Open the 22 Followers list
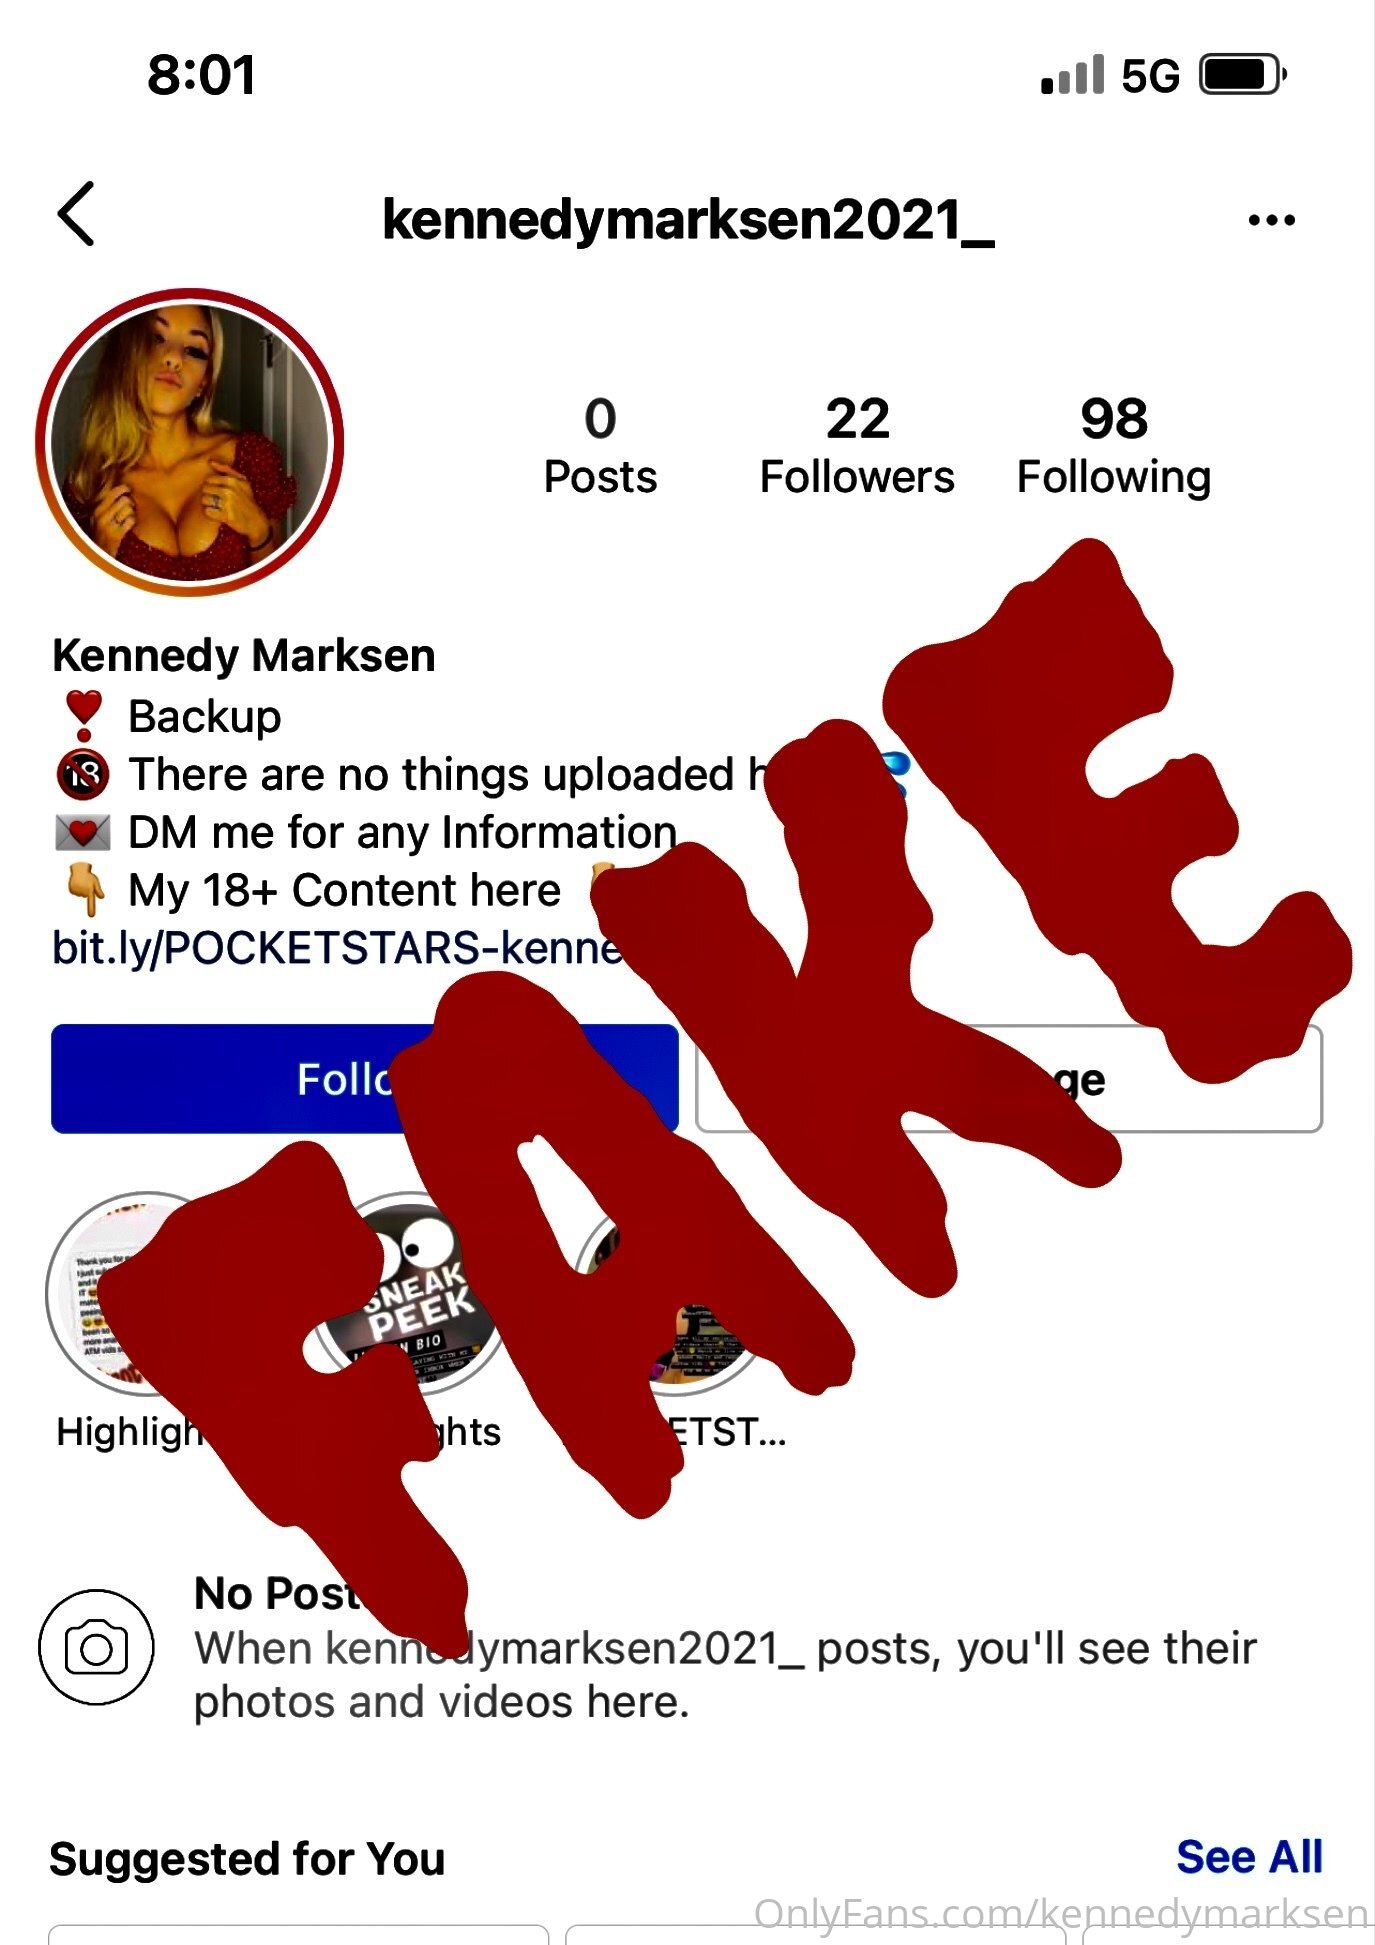The height and width of the screenshot is (1945, 1375). tap(857, 445)
